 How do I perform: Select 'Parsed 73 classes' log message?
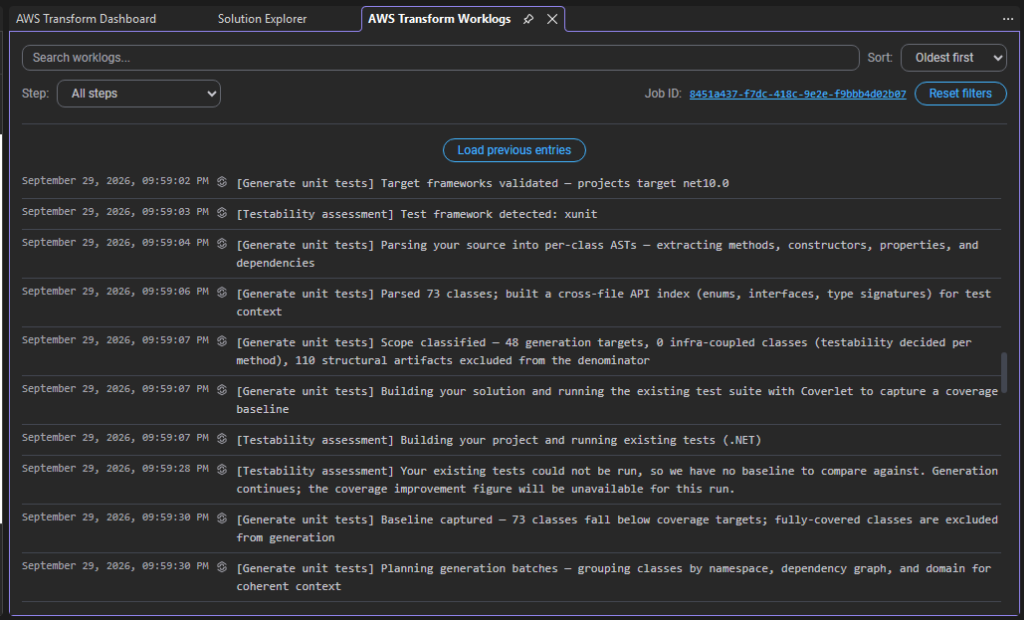(x=614, y=302)
